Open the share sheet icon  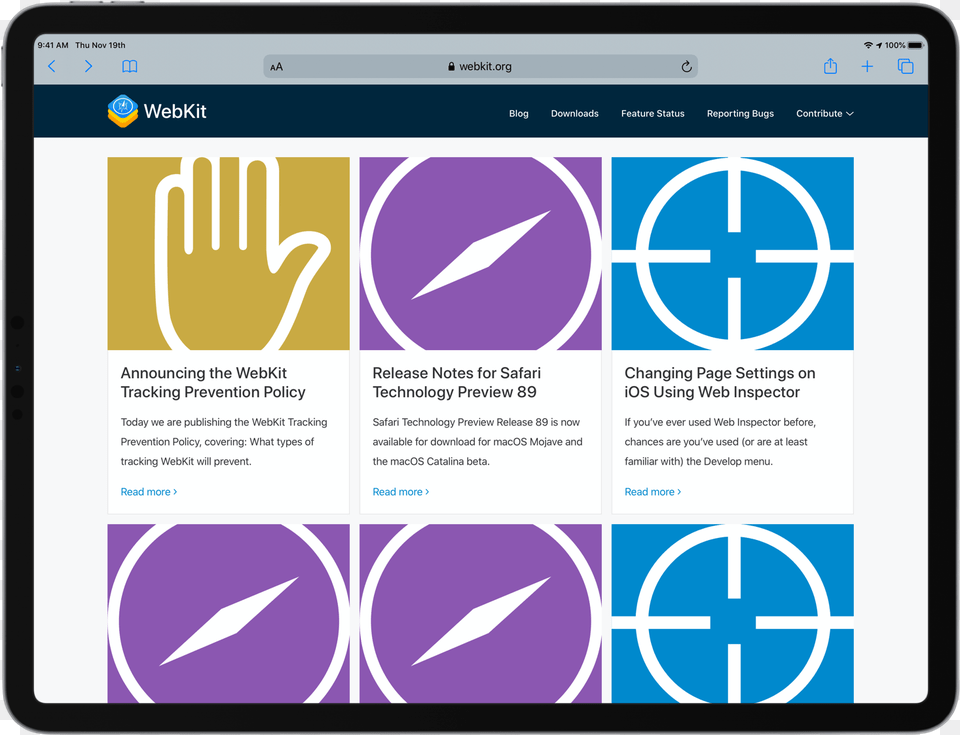[830, 66]
